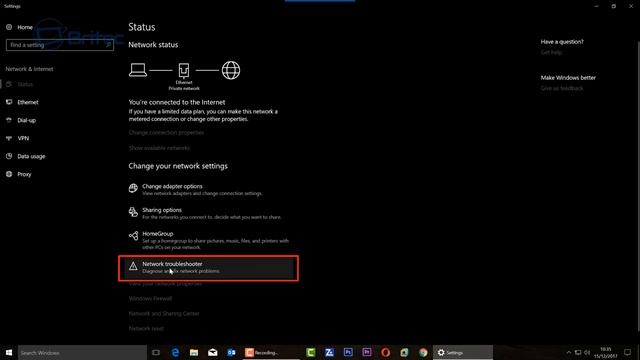
Task: Click the Settings window vertical scrollbar
Action: click(638, 186)
